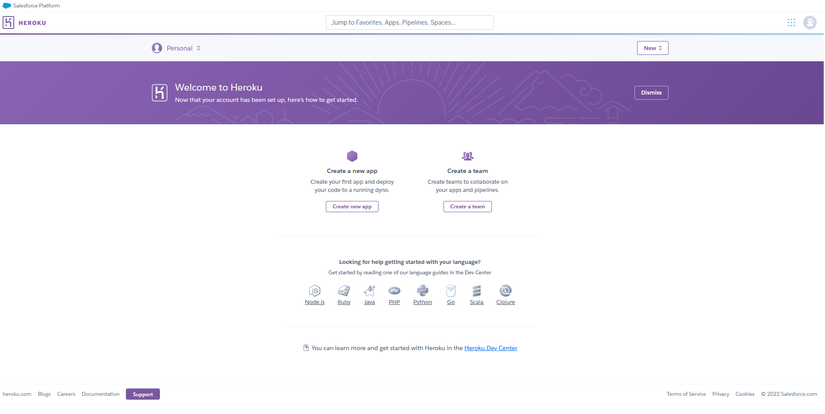Open the New dropdown button
825x414 pixels.
pyautogui.click(x=652, y=48)
